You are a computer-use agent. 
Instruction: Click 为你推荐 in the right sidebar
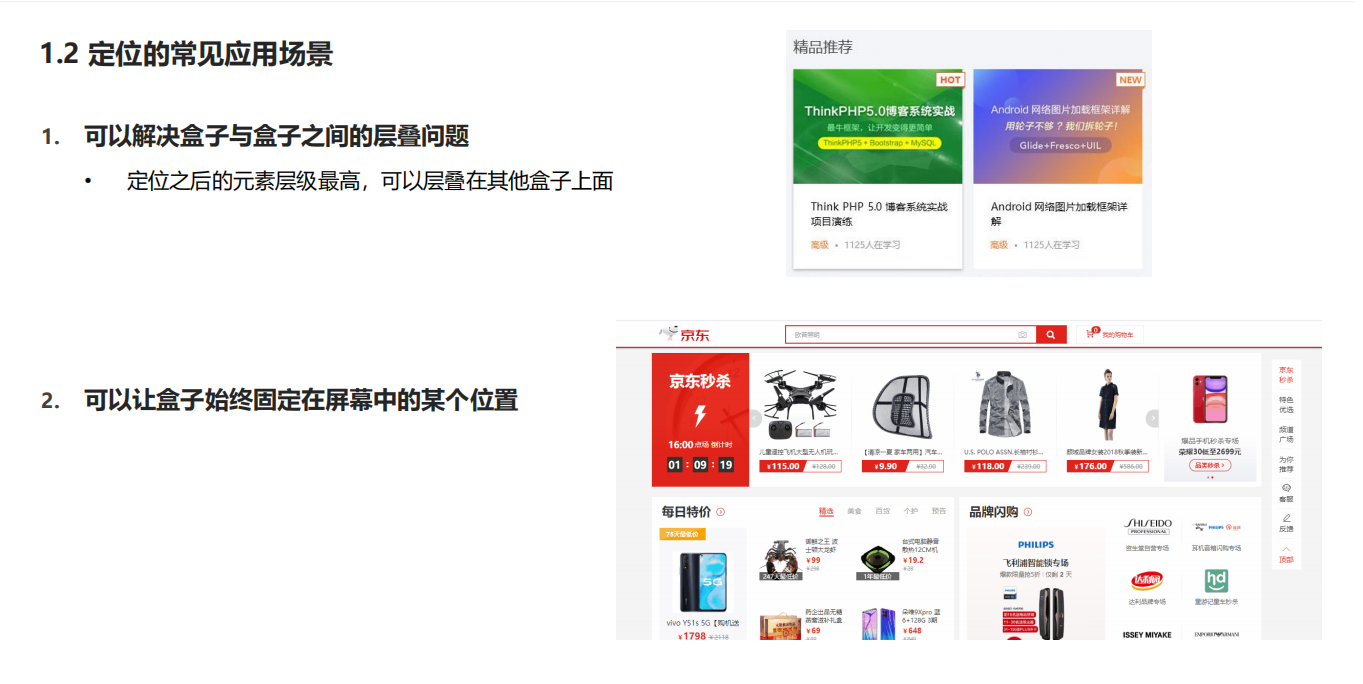[1286, 464]
